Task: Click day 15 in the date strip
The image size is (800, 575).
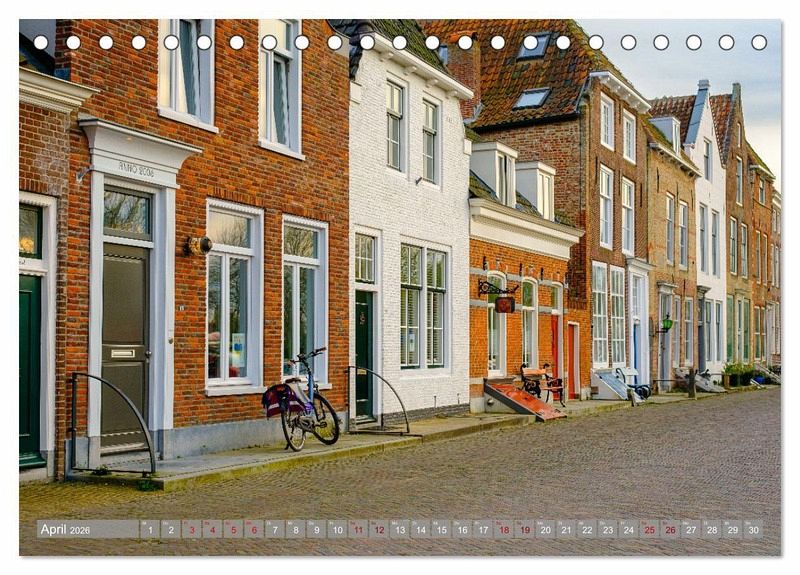Action: [441, 530]
